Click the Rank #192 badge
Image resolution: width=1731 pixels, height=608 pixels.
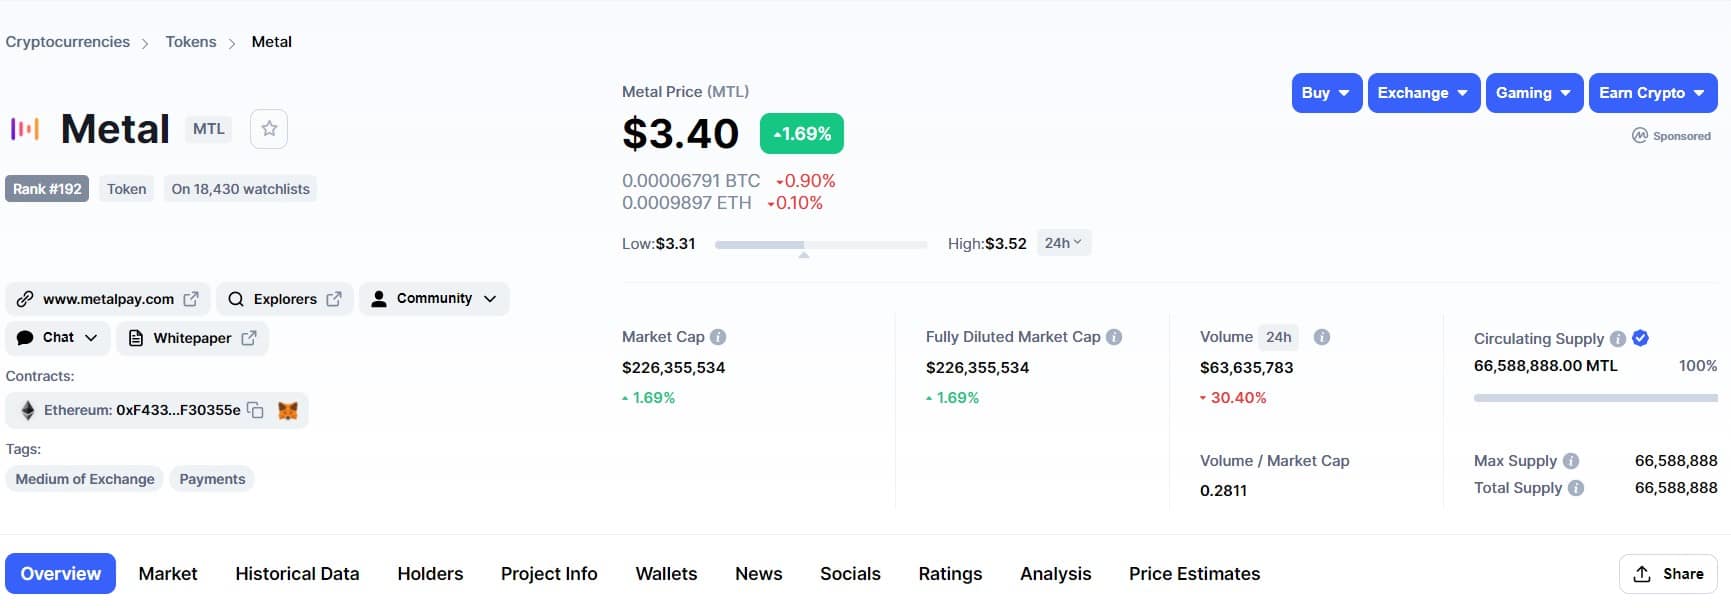pyautogui.click(x=47, y=189)
